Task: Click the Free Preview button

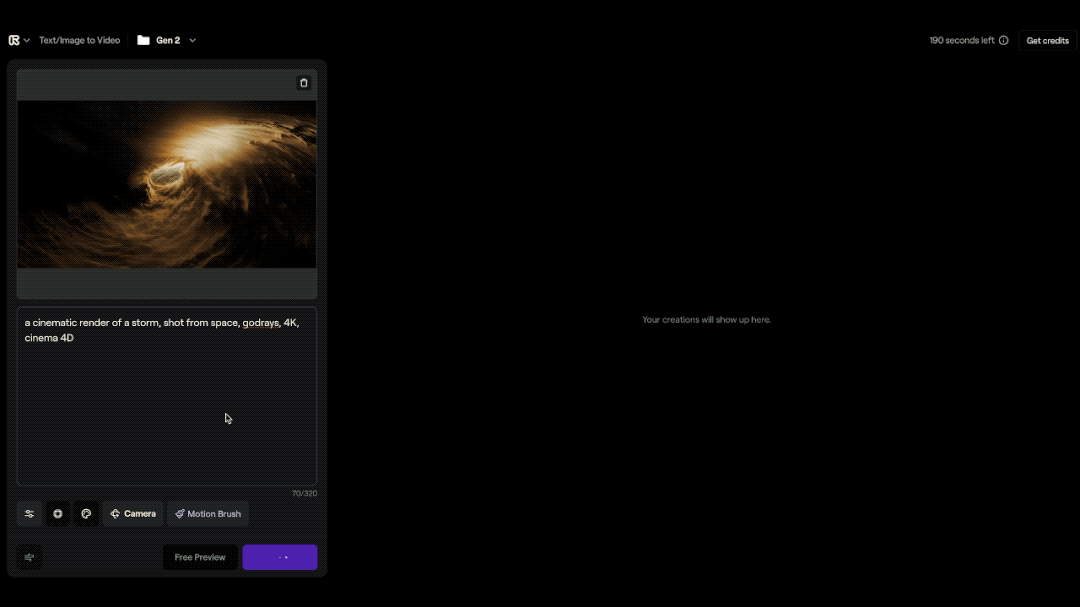Action: pos(200,557)
